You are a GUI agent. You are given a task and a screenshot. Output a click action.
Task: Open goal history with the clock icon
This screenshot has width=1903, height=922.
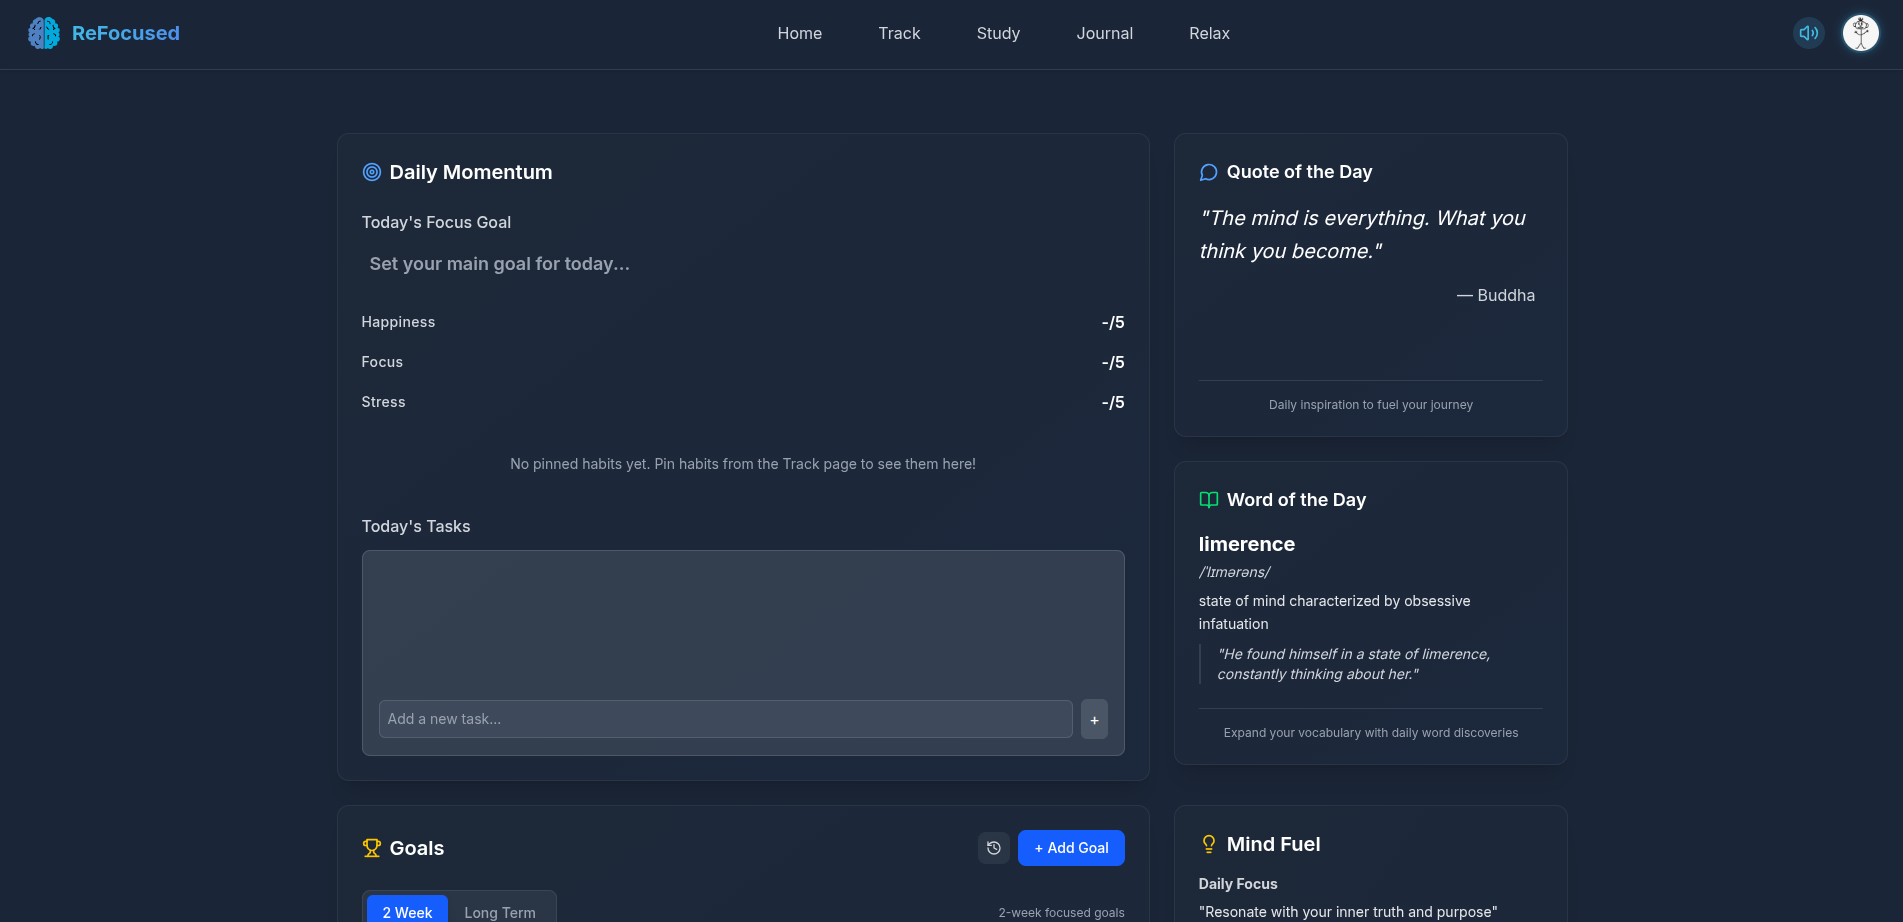[x=993, y=847]
